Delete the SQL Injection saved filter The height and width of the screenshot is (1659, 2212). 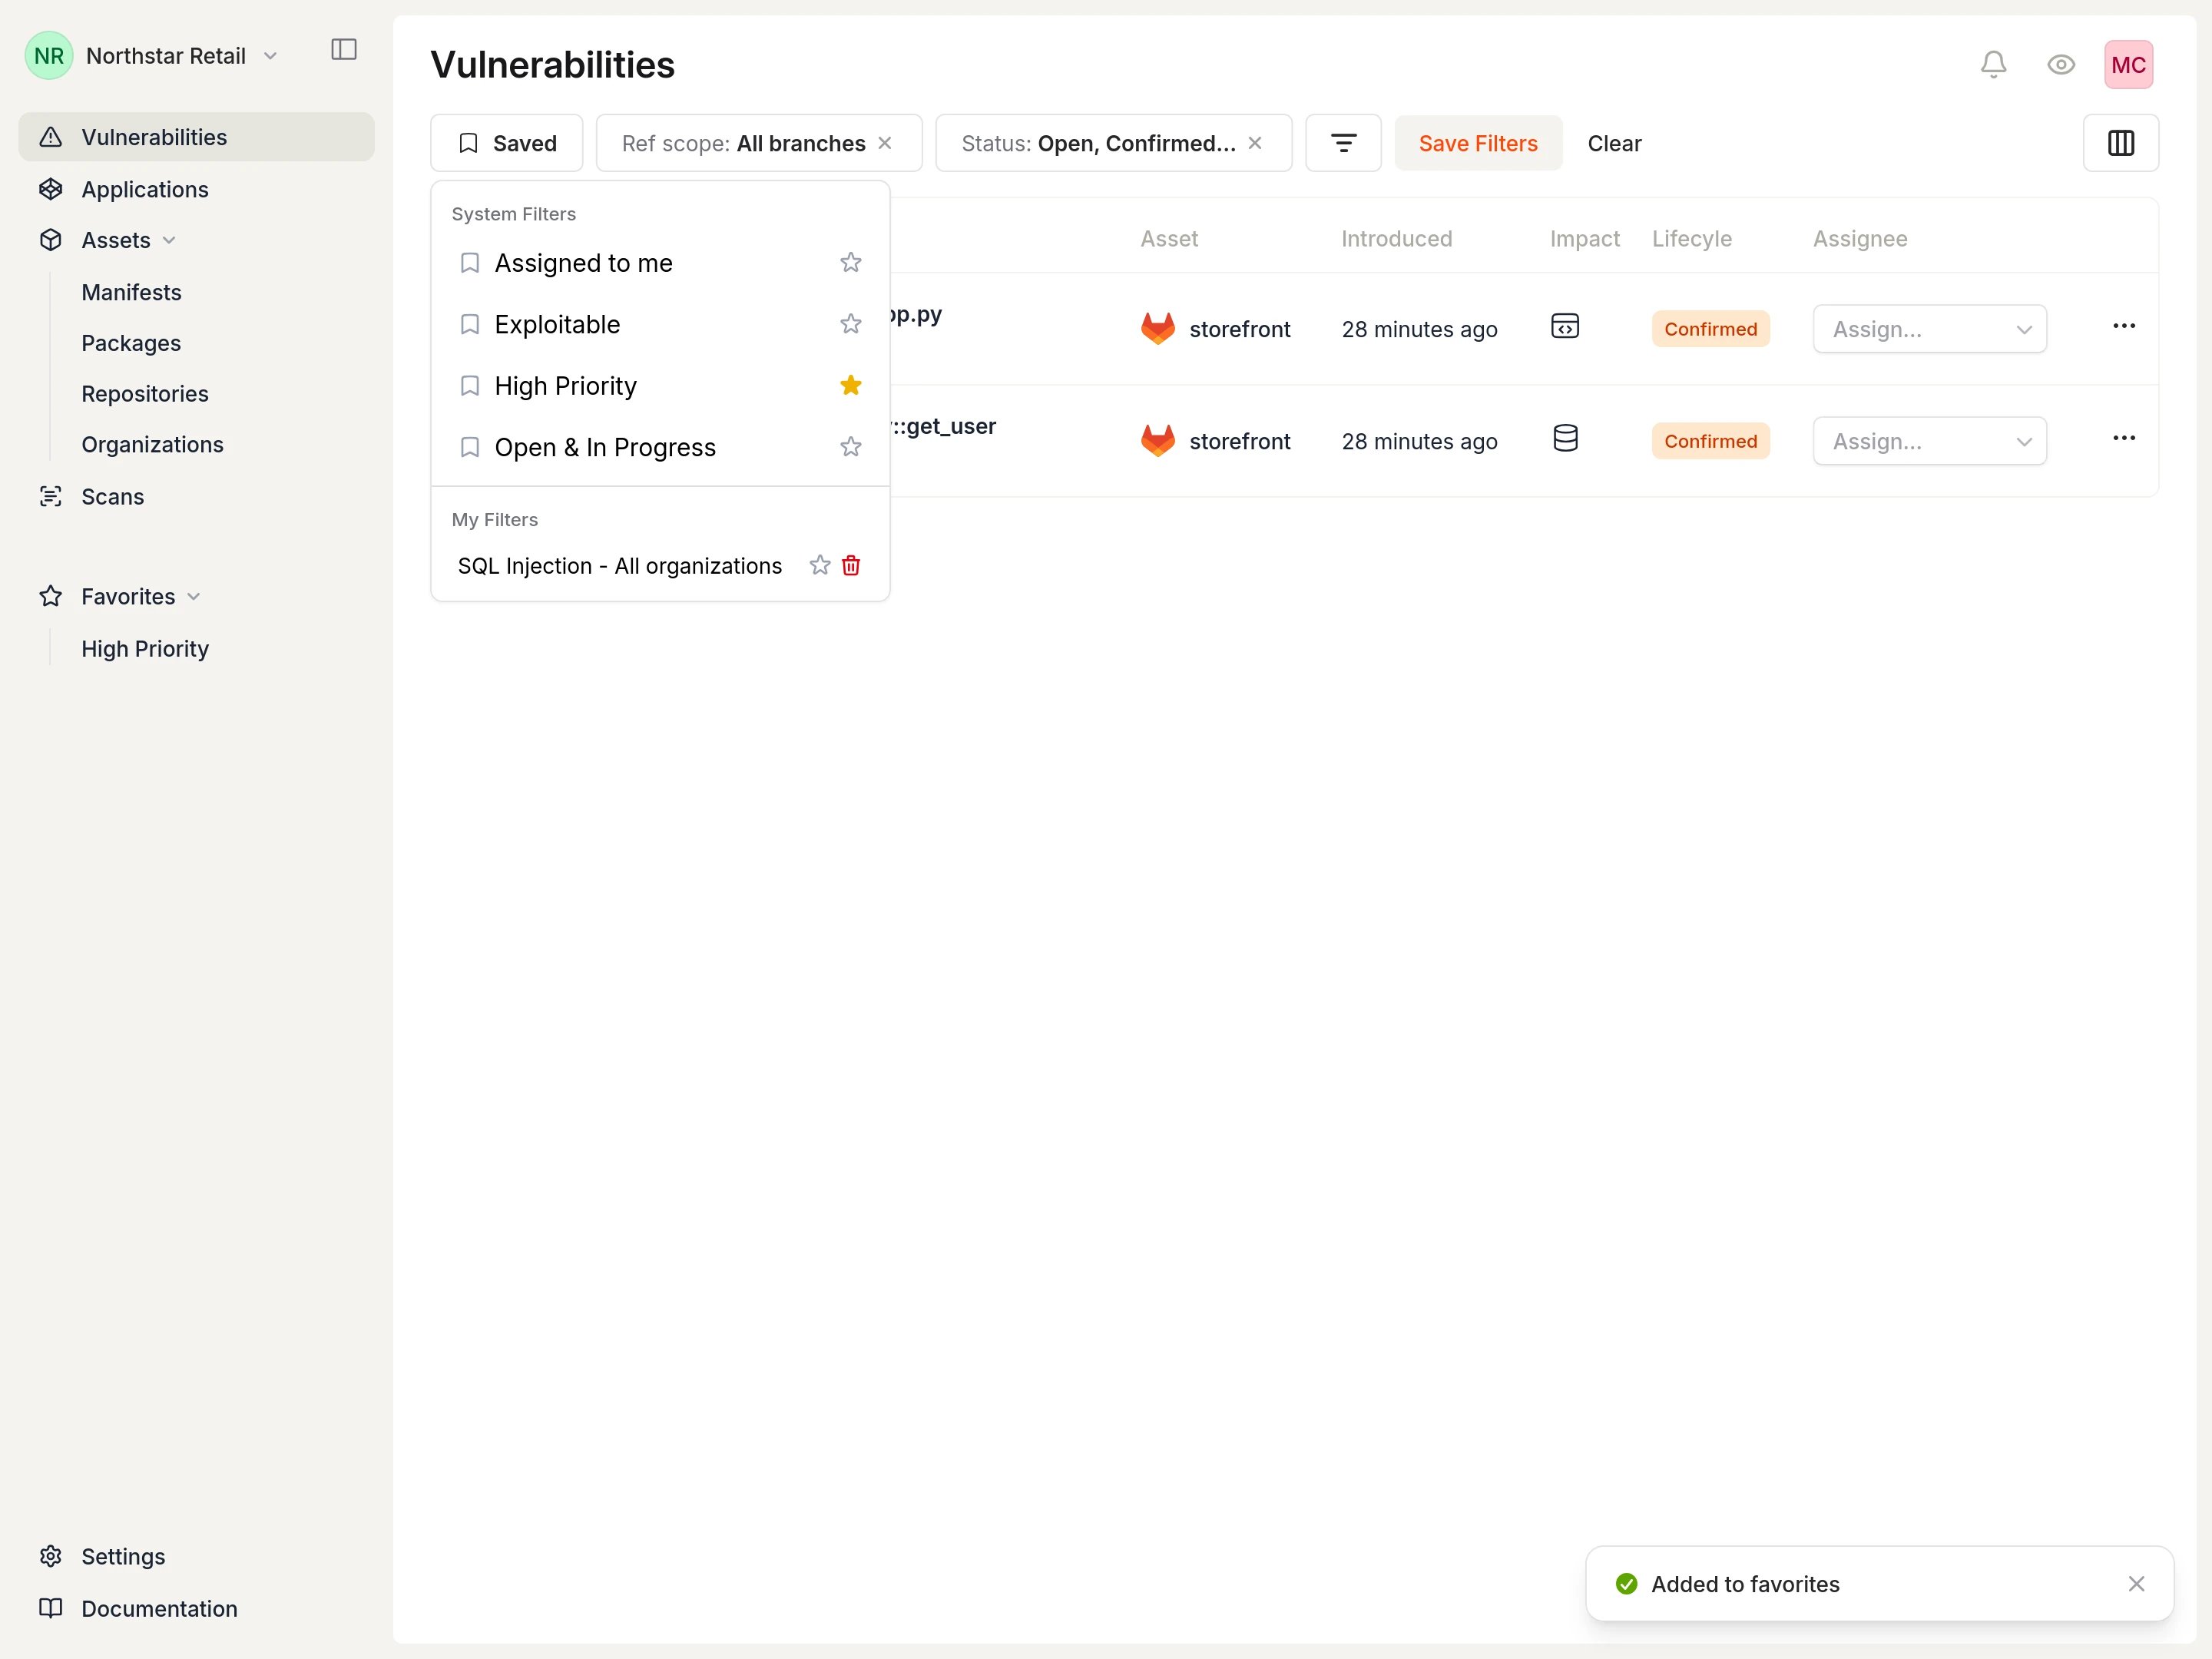[x=851, y=565]
